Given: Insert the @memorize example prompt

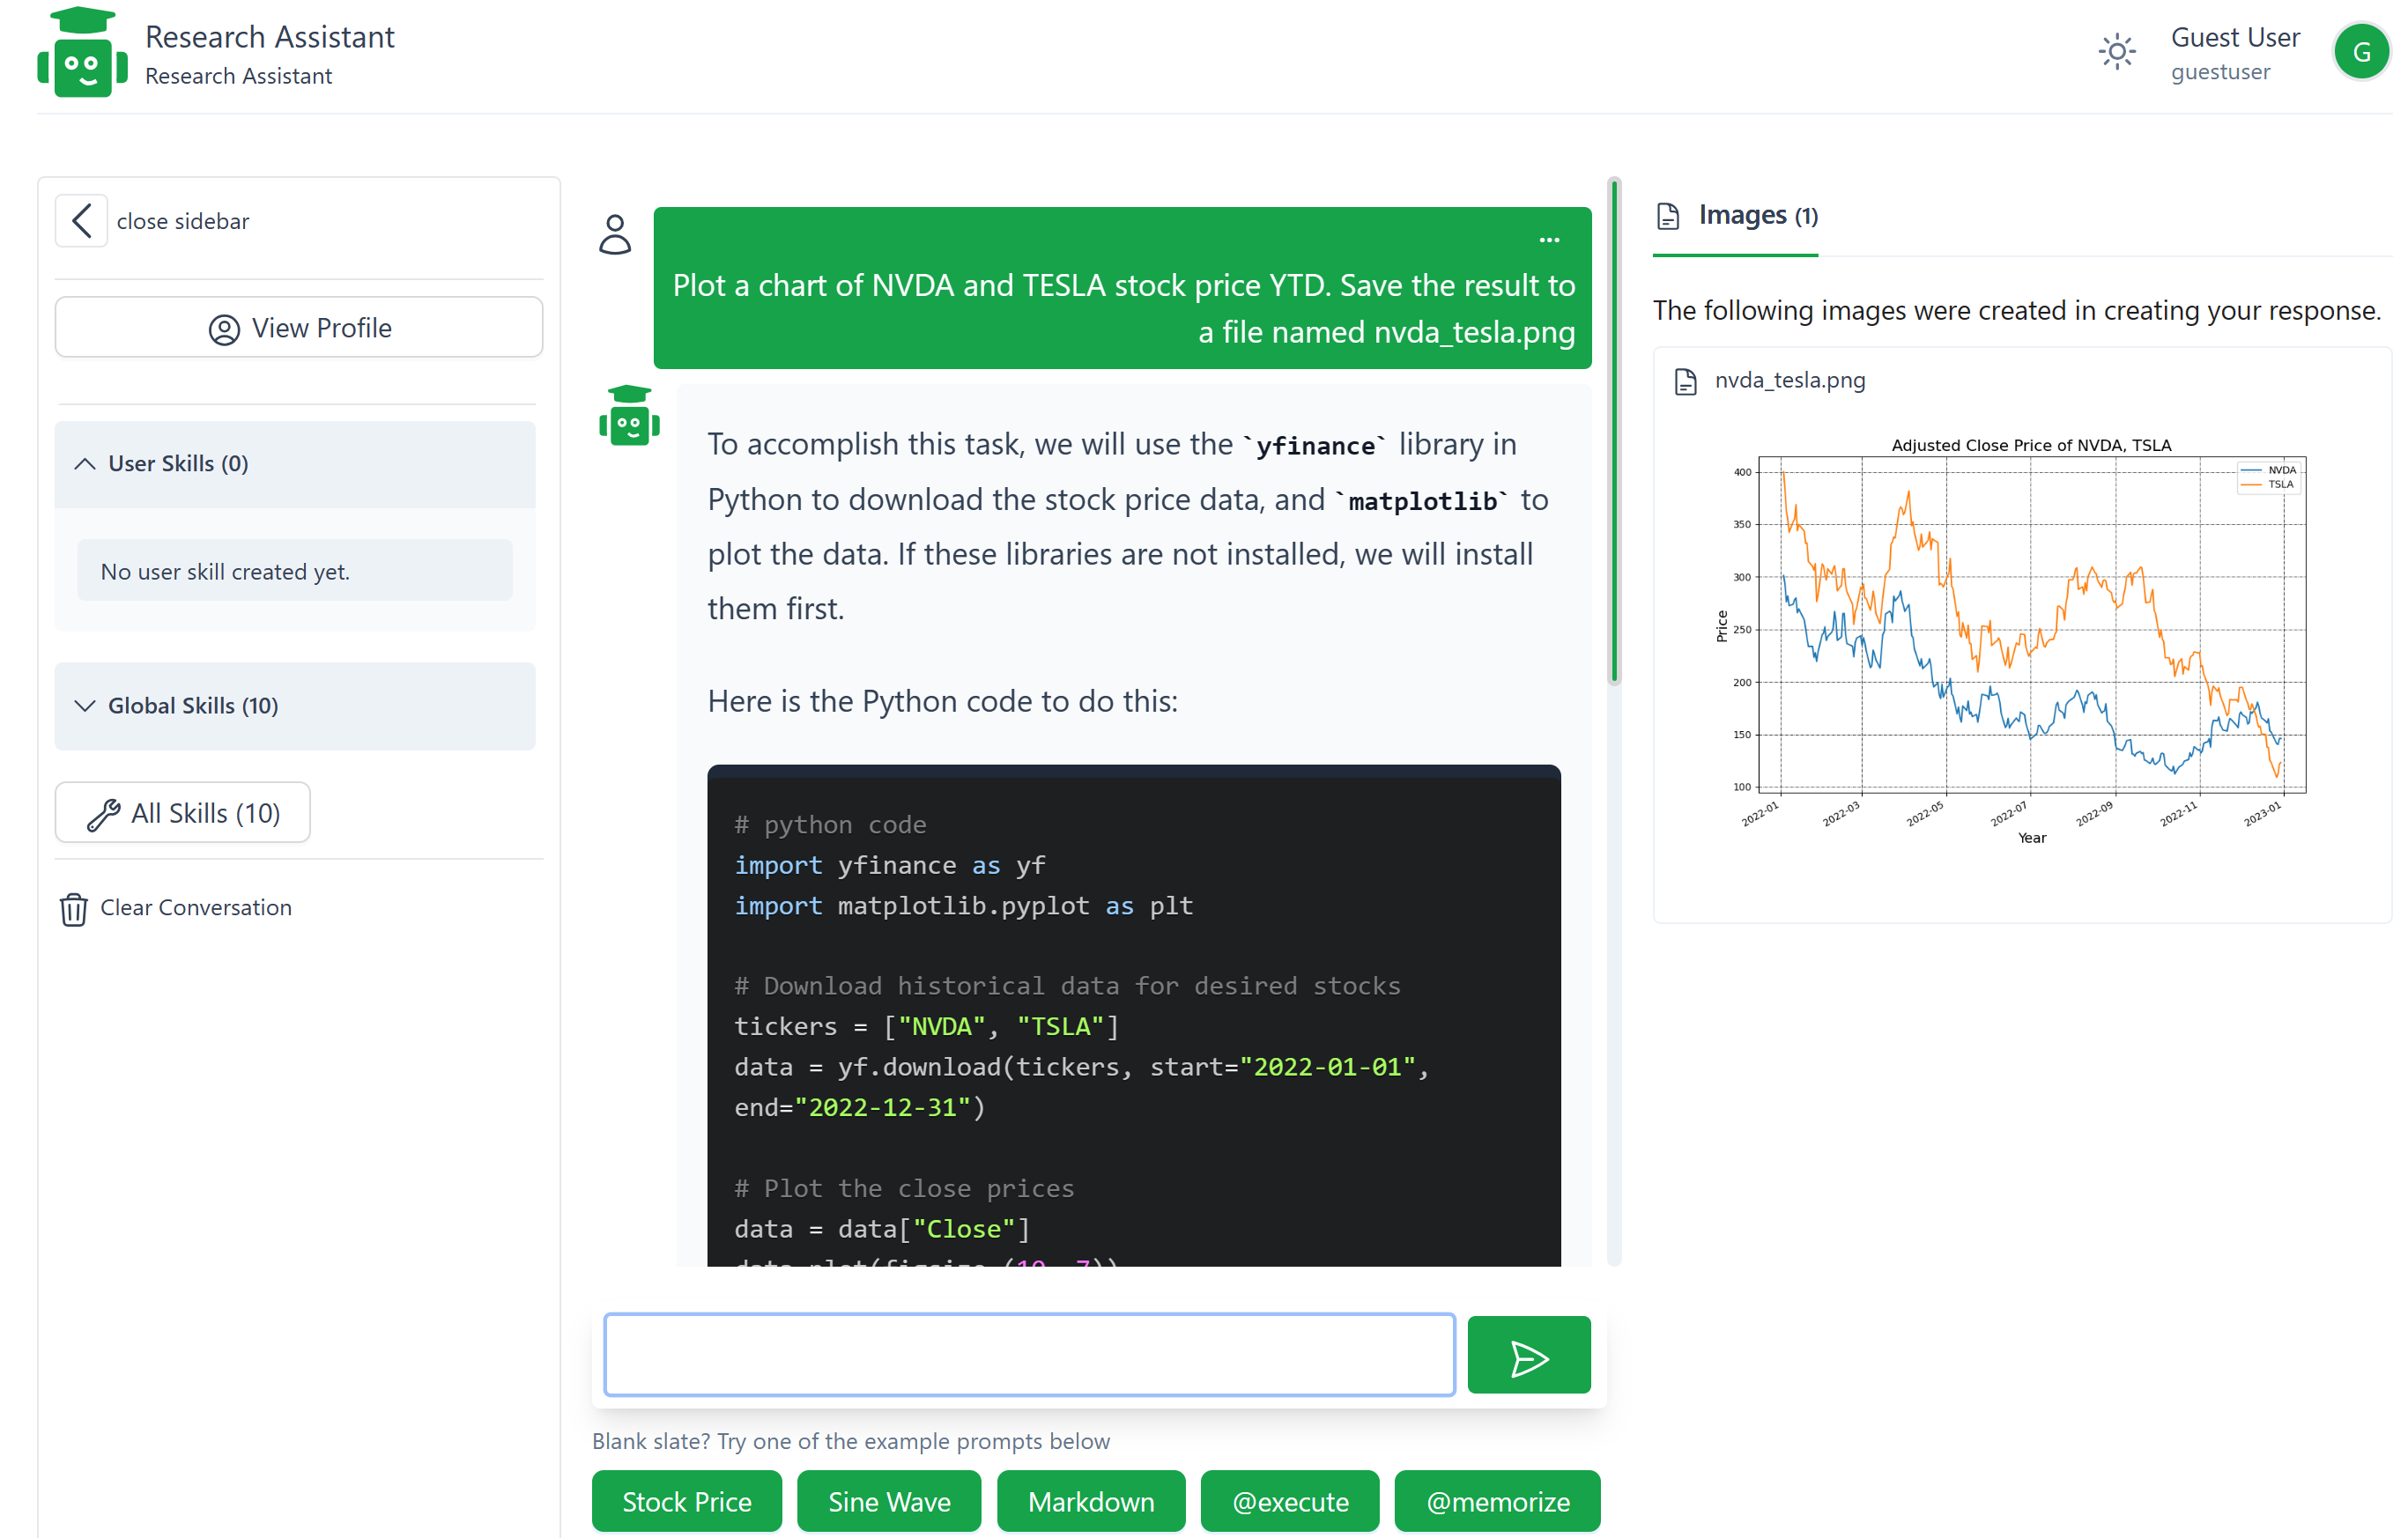Looking at the screenshot, I should [1496, 1501].
